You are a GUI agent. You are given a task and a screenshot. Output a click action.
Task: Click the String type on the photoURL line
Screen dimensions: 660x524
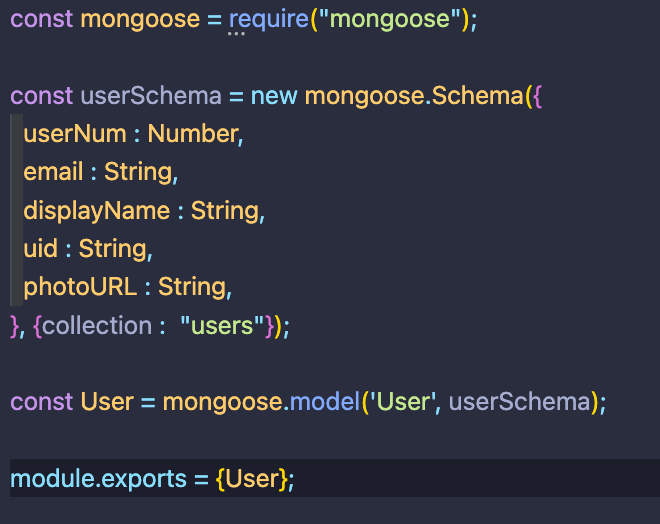(x=192, y=288)
